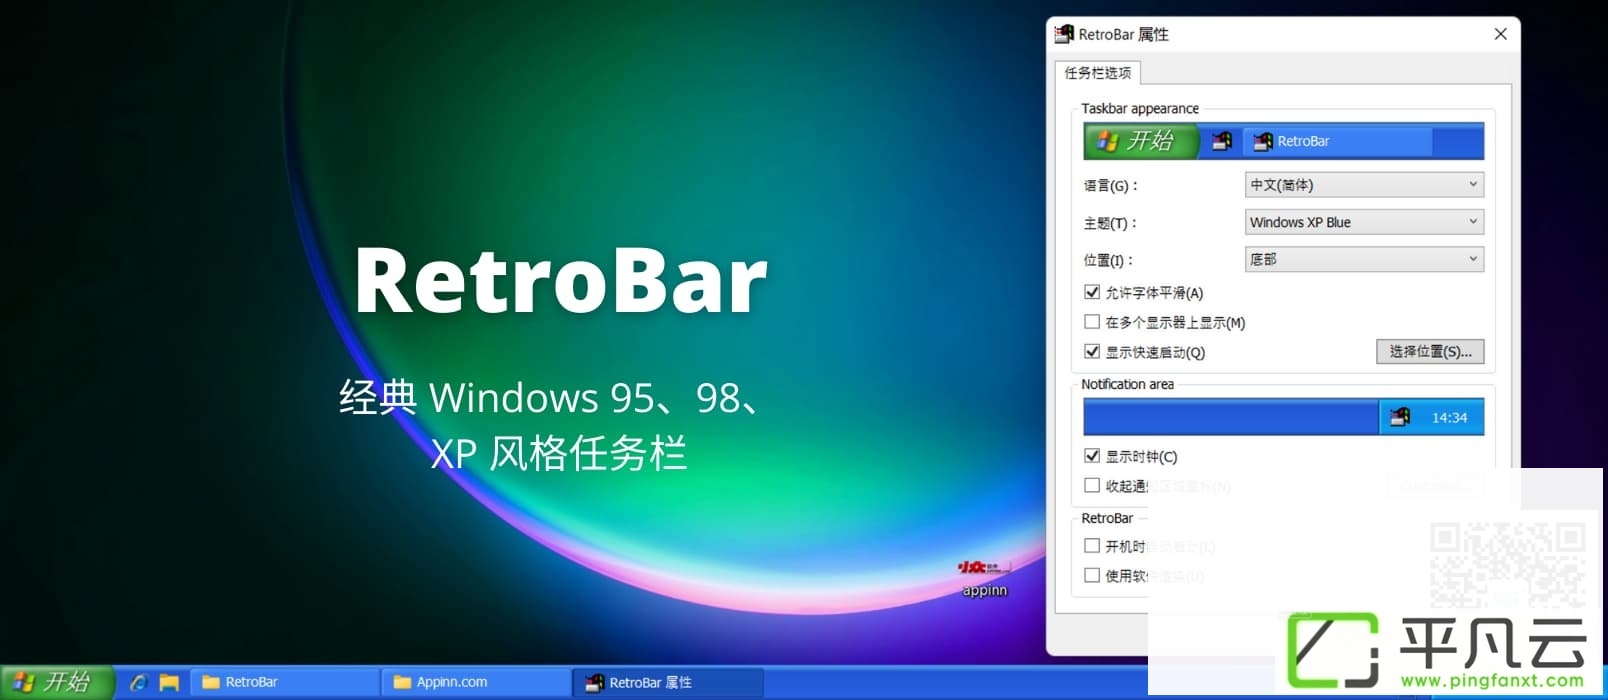Click the 开始 Start button on taskbar
This screenshot has width=1608, height=700.
(x=56, y=682)
